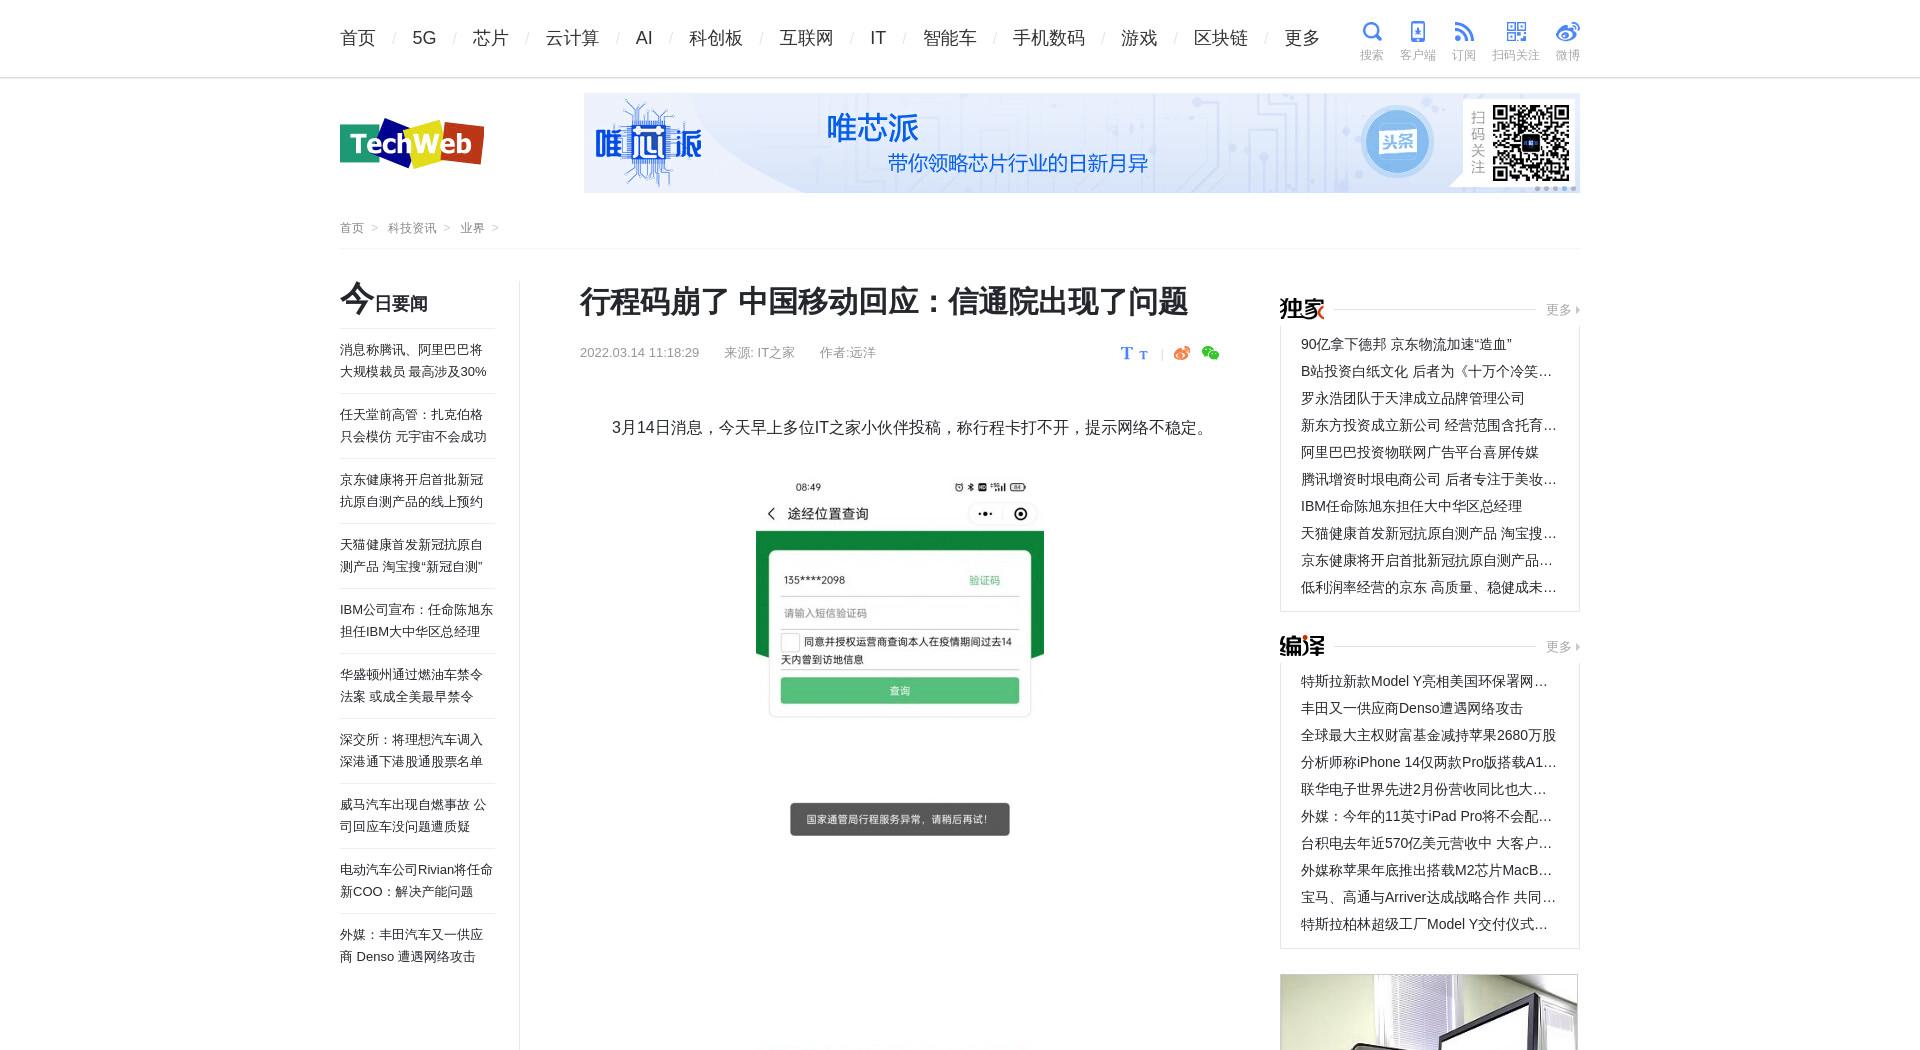The height and width of the screenshot is (1050, 1920).
Task: Open news 电动汽车公司Rivian将任命新COO
Action: tap(416, 881)
